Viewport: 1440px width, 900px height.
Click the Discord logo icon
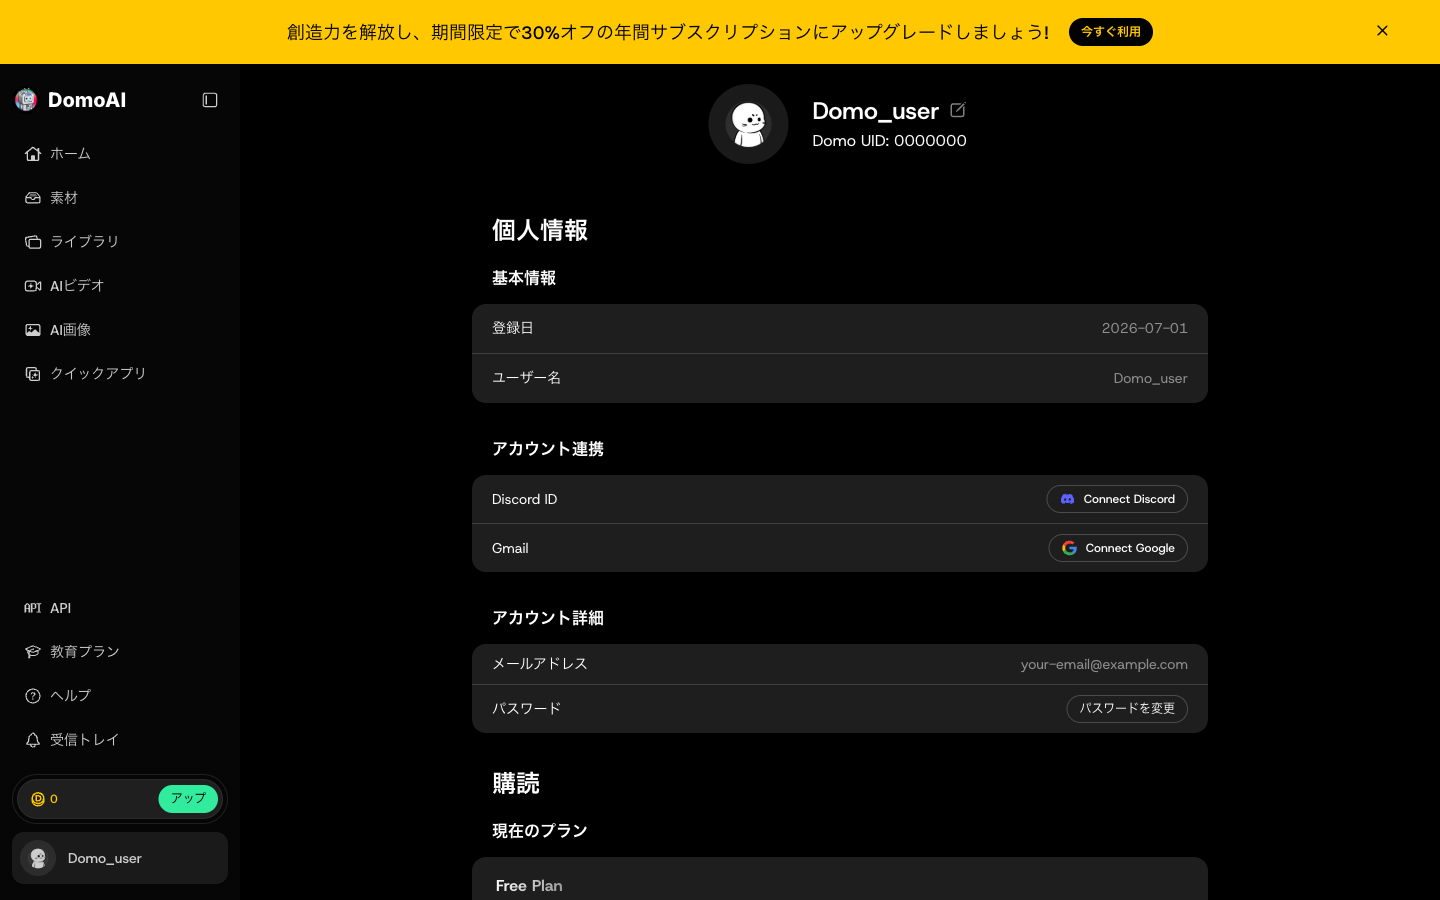coord(1067,499)
